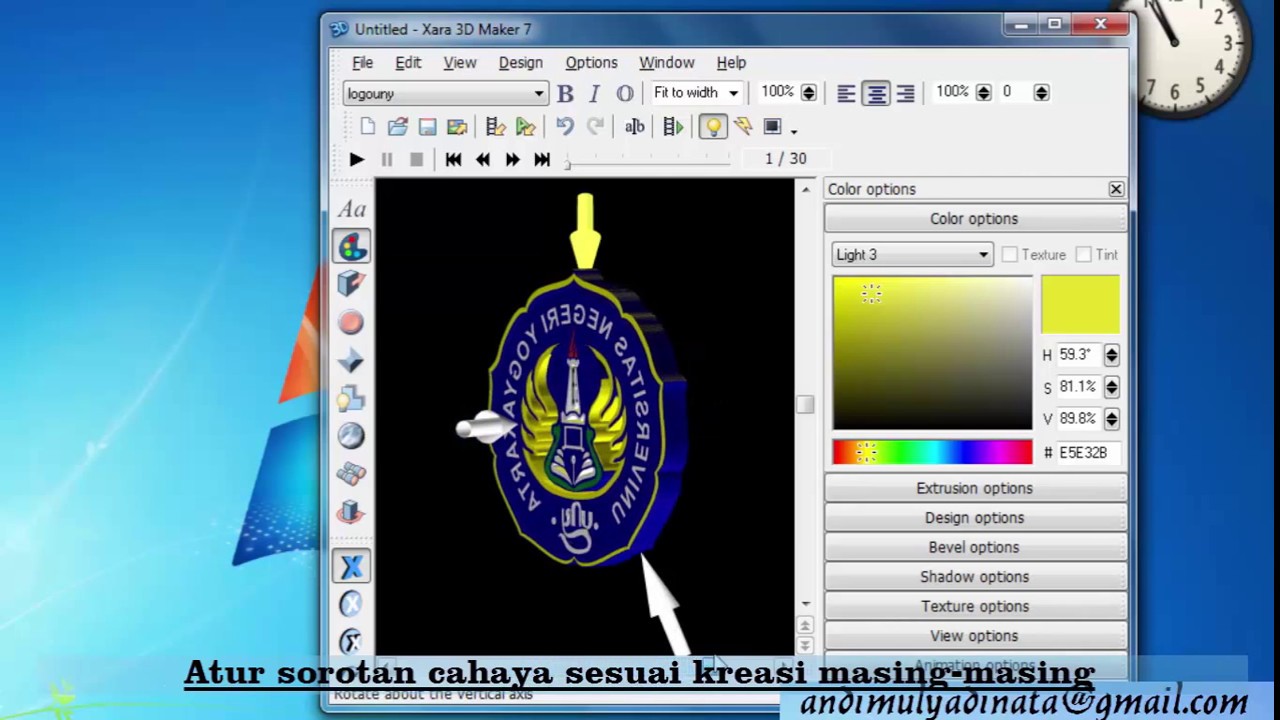
Task: Click the 'a|b' text cursor icon
Action: click(x=634, y=127)
